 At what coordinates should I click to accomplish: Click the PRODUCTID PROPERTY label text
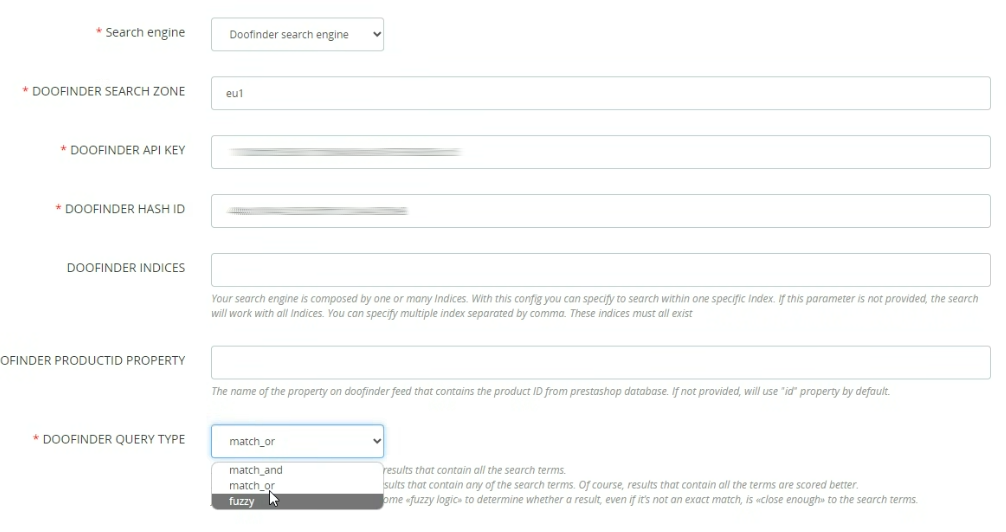[x=93, y=361]
